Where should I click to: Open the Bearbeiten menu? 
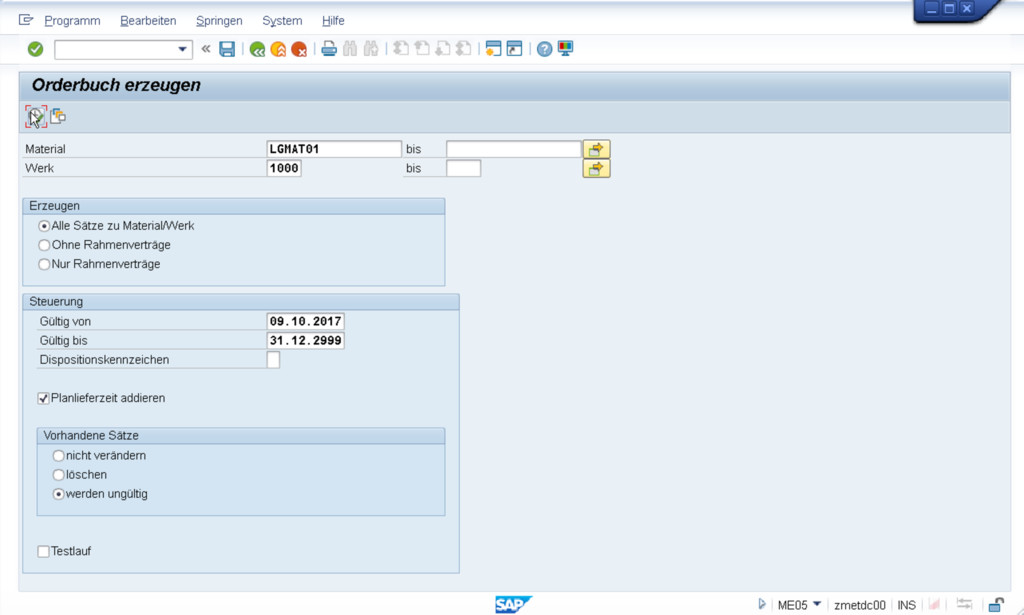(x=148, y=21)
